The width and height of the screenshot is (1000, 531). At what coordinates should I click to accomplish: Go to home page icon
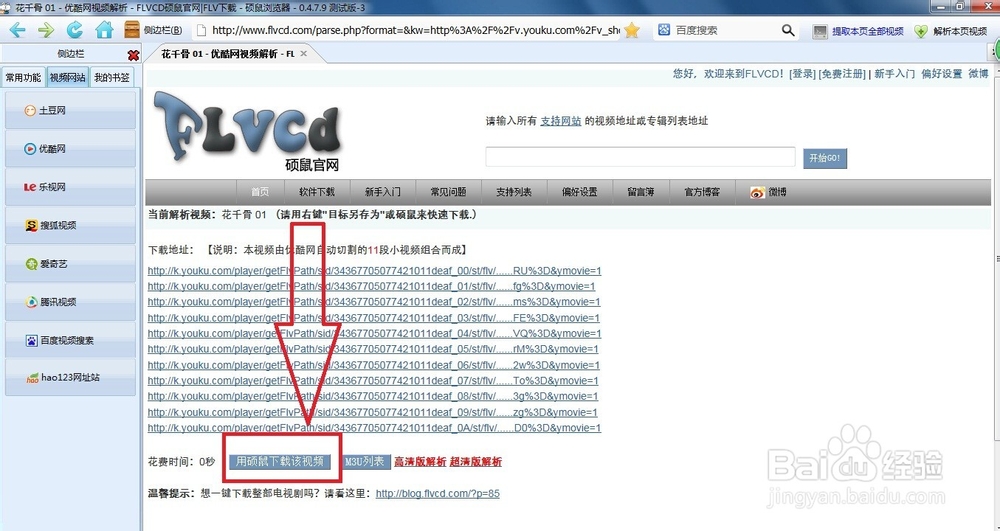point(105,30)
